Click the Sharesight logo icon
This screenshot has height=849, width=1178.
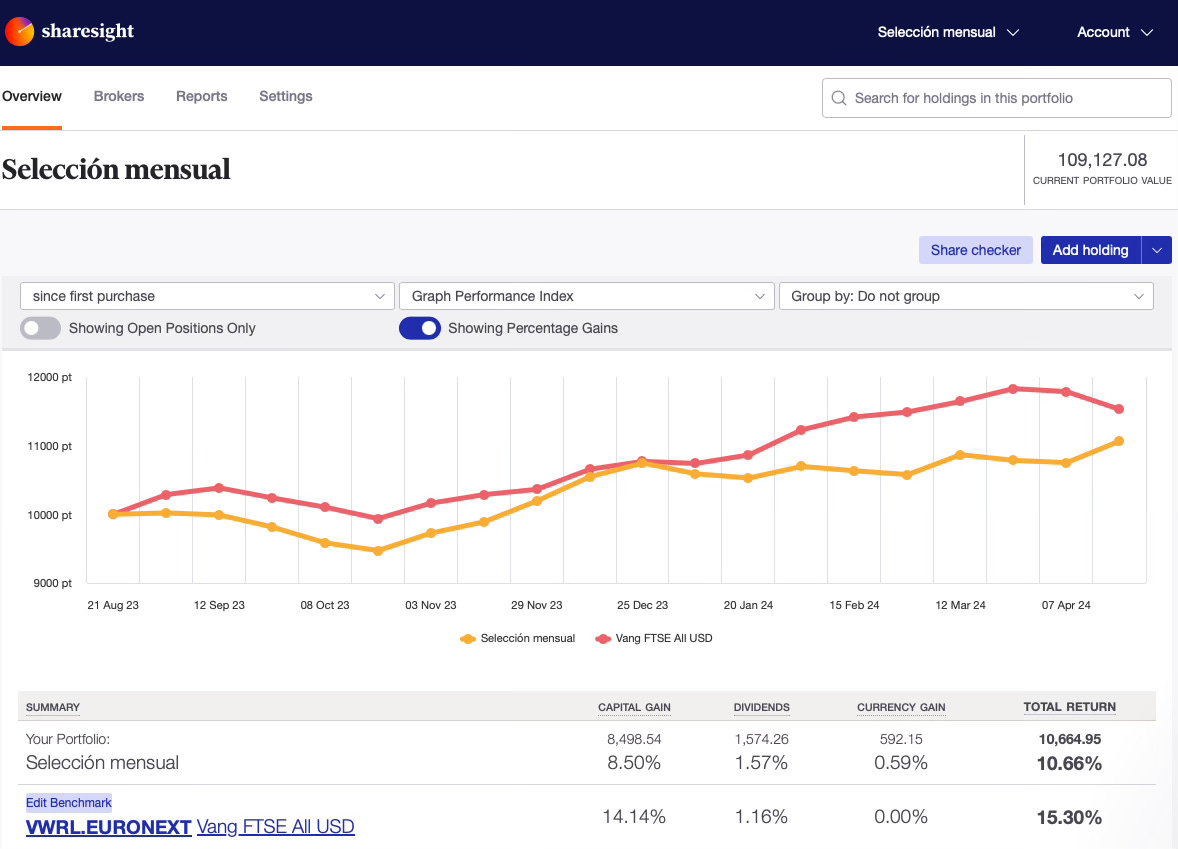(20, 32)
